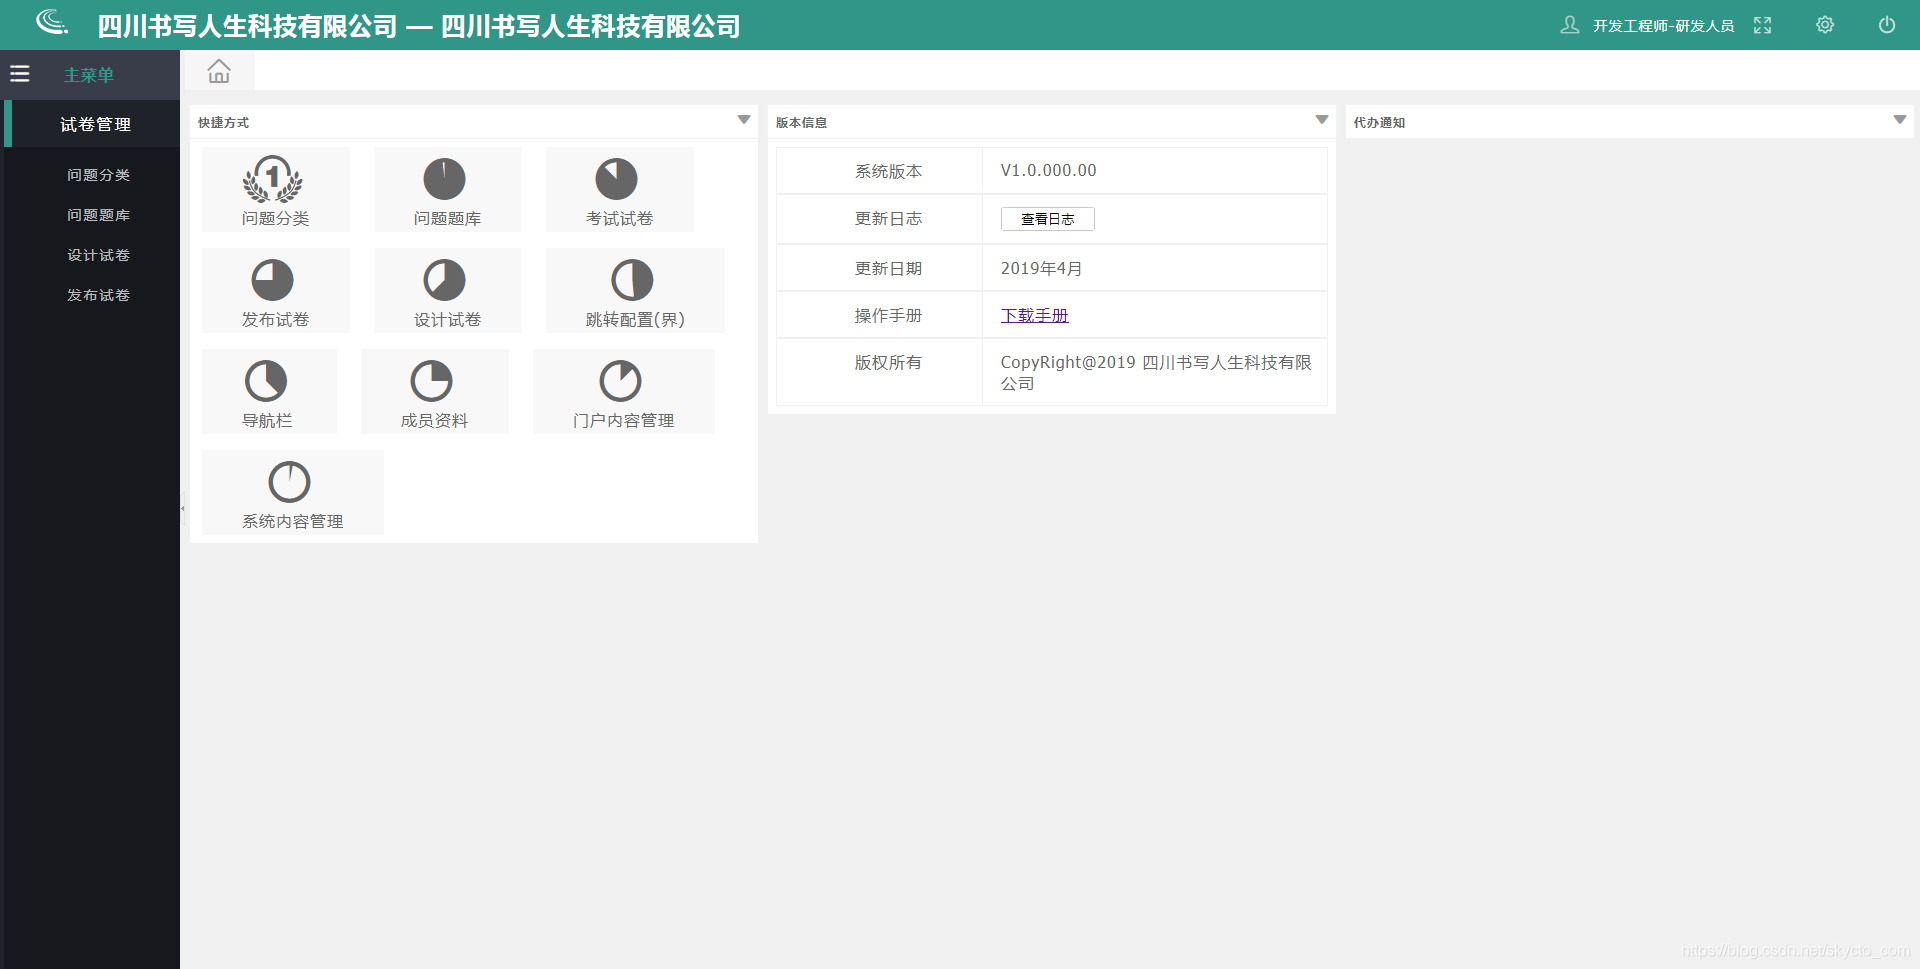This screenshot has width=1920, height=969.
Task: Click the user profile avatar icon
Action: pyautogui.click(x=1570, y=25)
